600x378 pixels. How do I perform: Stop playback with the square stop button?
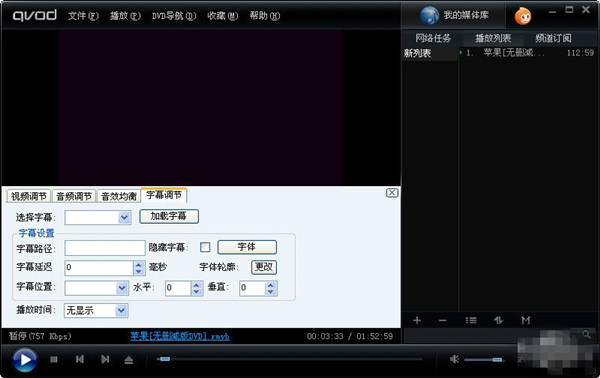point(54,359)
